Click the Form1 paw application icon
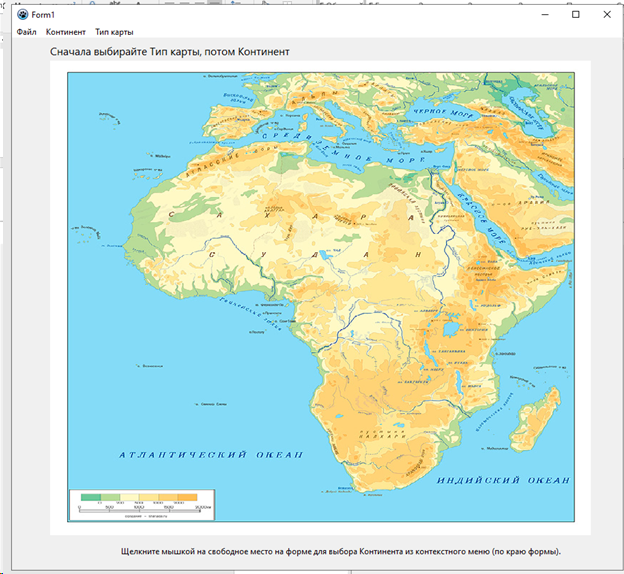Viewport: 624px width, 574px height. pos(23,15)
